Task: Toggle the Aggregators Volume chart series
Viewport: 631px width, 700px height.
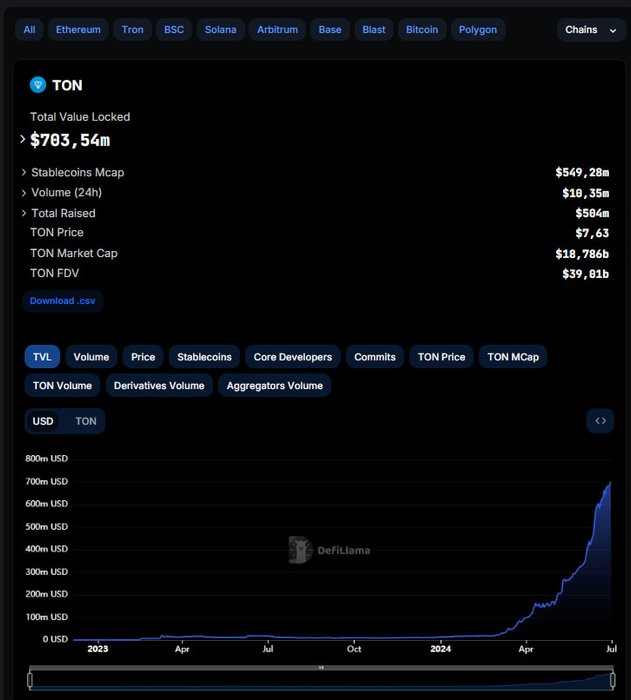Action: tap(275, 385)
